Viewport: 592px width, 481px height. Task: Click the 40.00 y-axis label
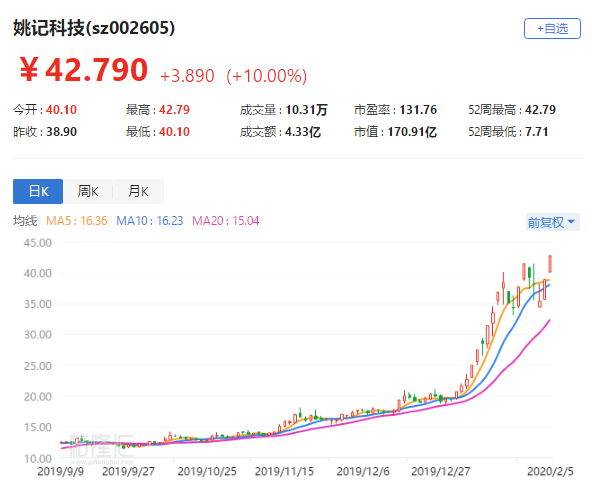[x=38, y=273]
